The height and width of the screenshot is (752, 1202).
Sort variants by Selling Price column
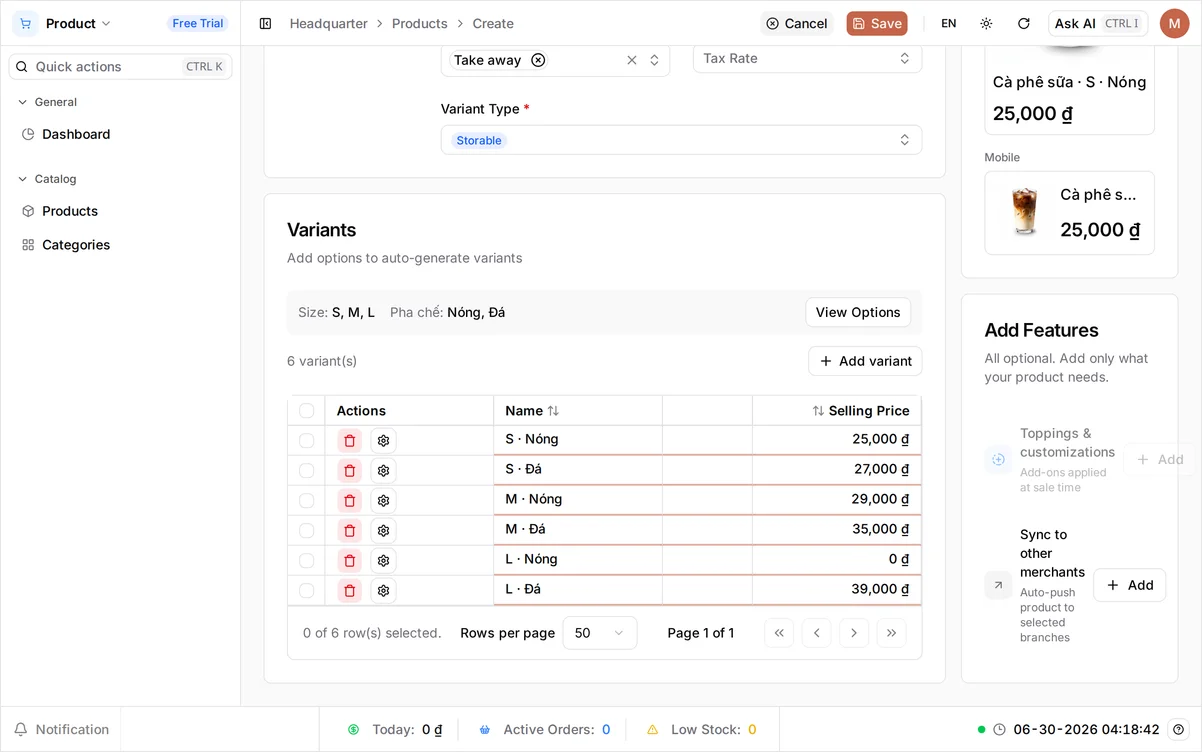click(x=860, y=411)
